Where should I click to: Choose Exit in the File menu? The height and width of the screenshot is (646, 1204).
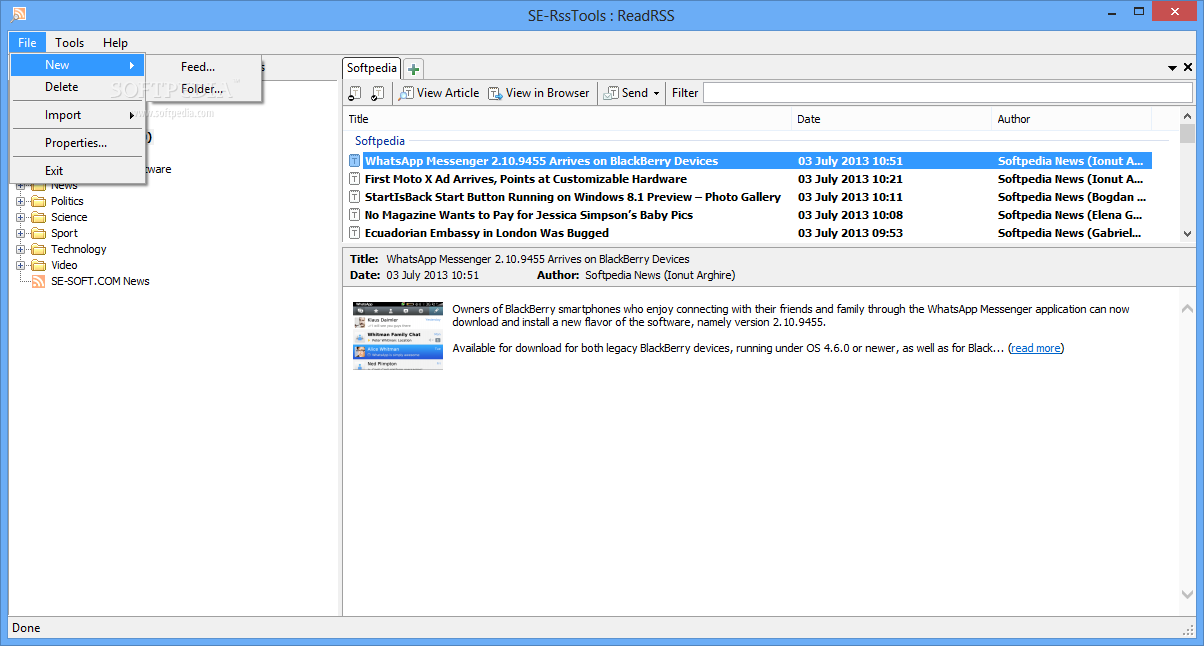(x=78, y=171)
